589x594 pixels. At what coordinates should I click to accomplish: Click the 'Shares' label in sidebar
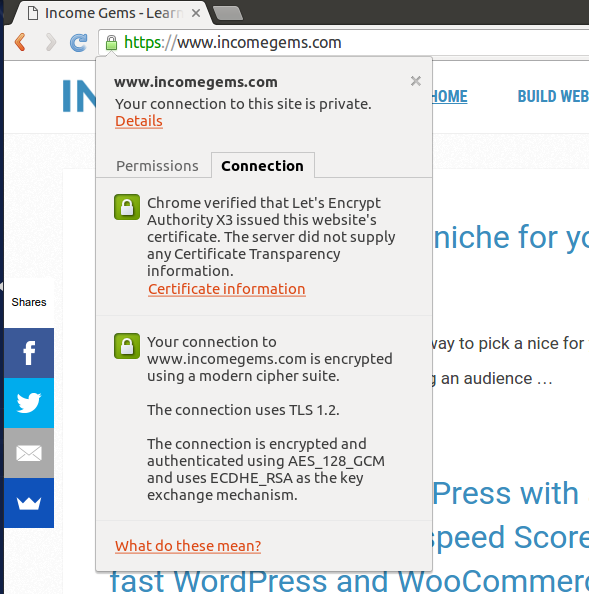click(29, 302)
